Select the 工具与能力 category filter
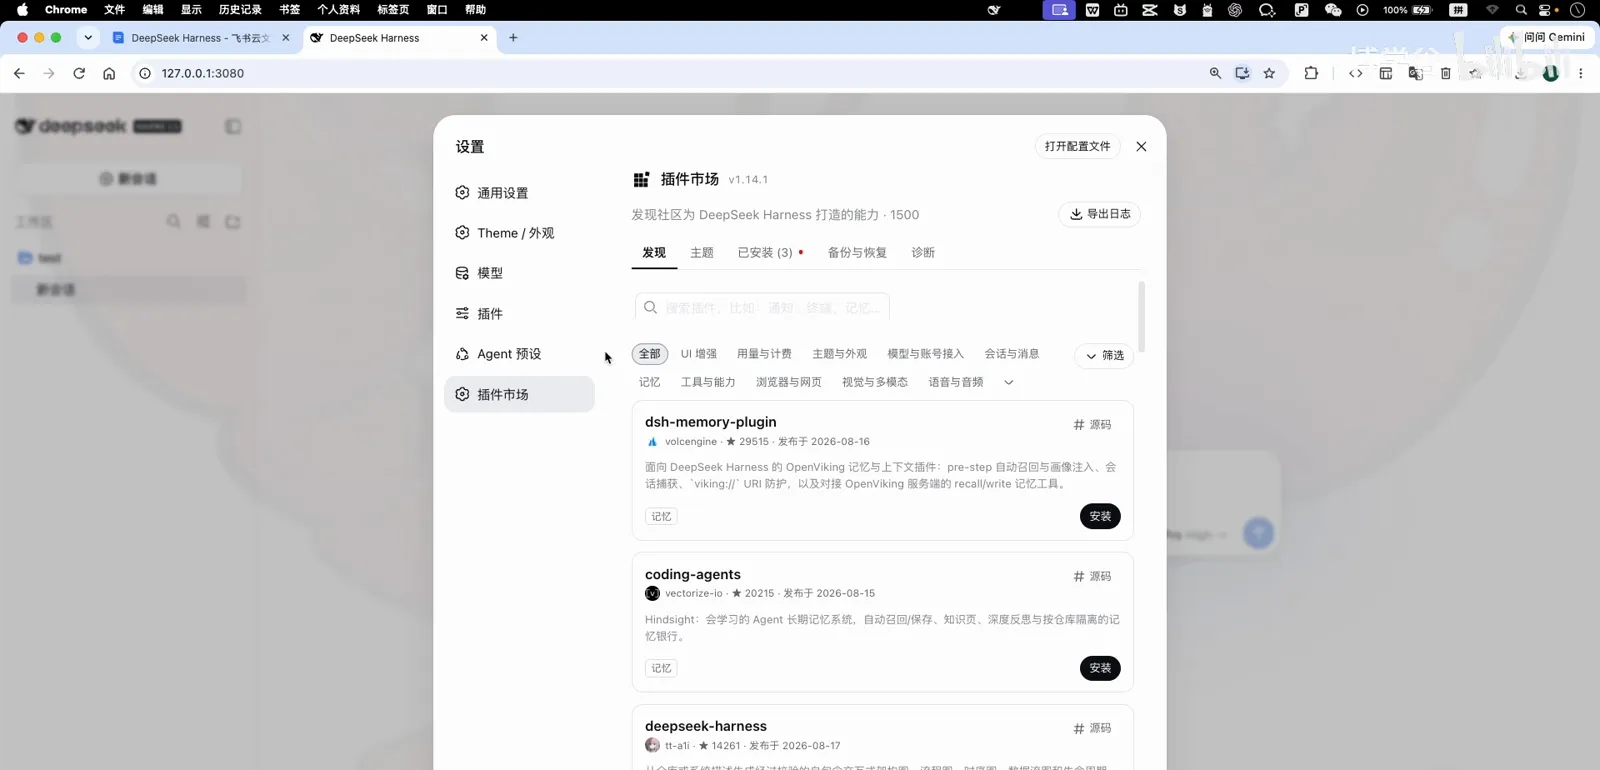 point(708,382)
